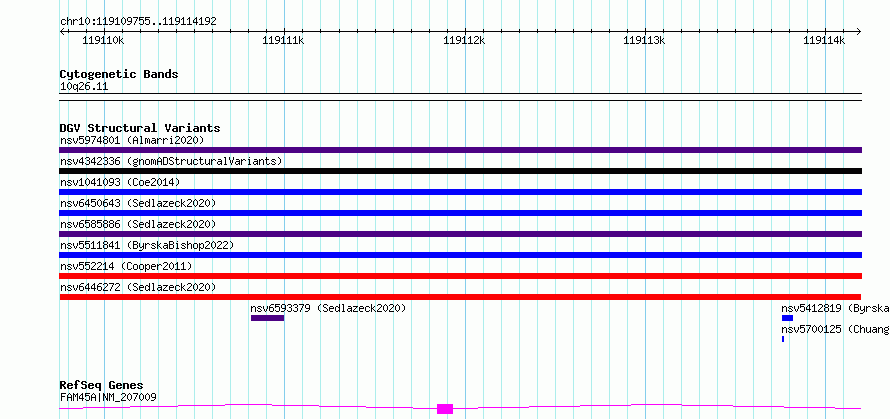890x419 pixels.
Task: Select the purple nsv6585886 variant bar
Action: coord(460,234)
